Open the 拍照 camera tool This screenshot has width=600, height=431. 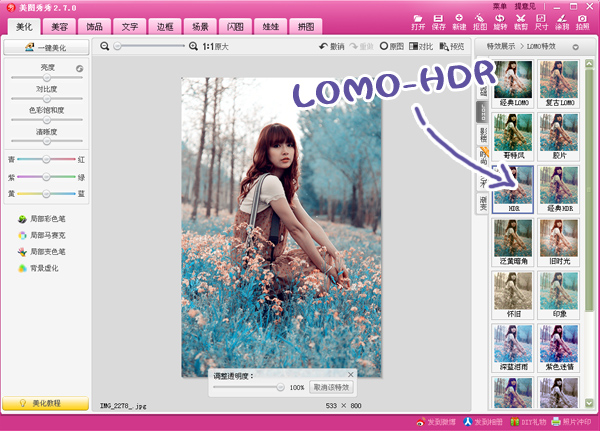582,22
